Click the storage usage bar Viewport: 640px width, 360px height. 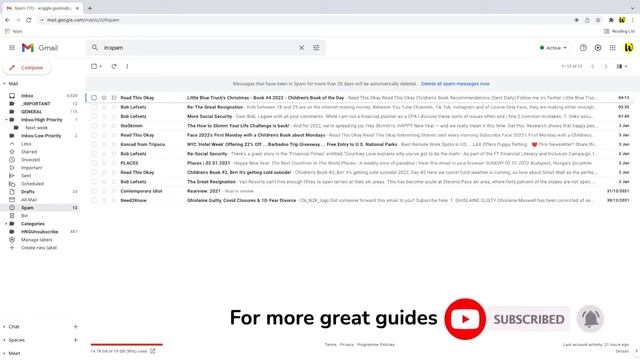click(127, 344)
